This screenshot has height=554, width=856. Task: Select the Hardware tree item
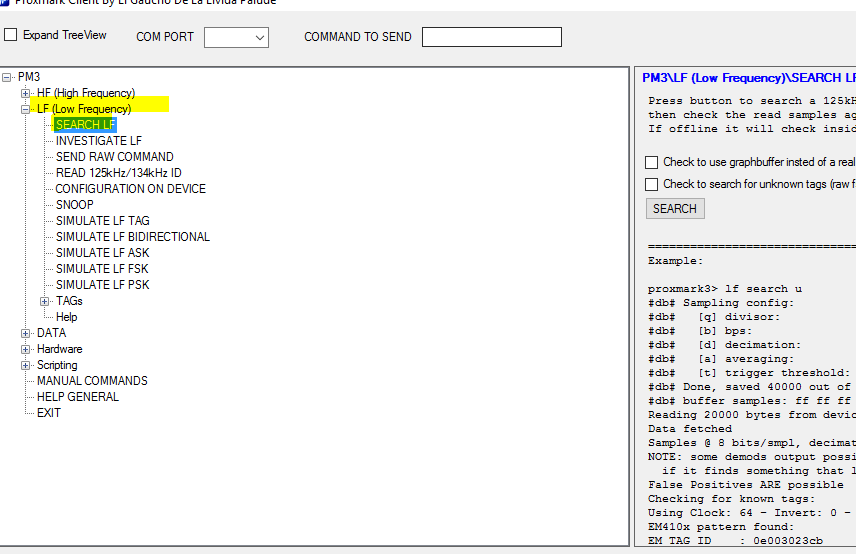click(x=60, y=349)
